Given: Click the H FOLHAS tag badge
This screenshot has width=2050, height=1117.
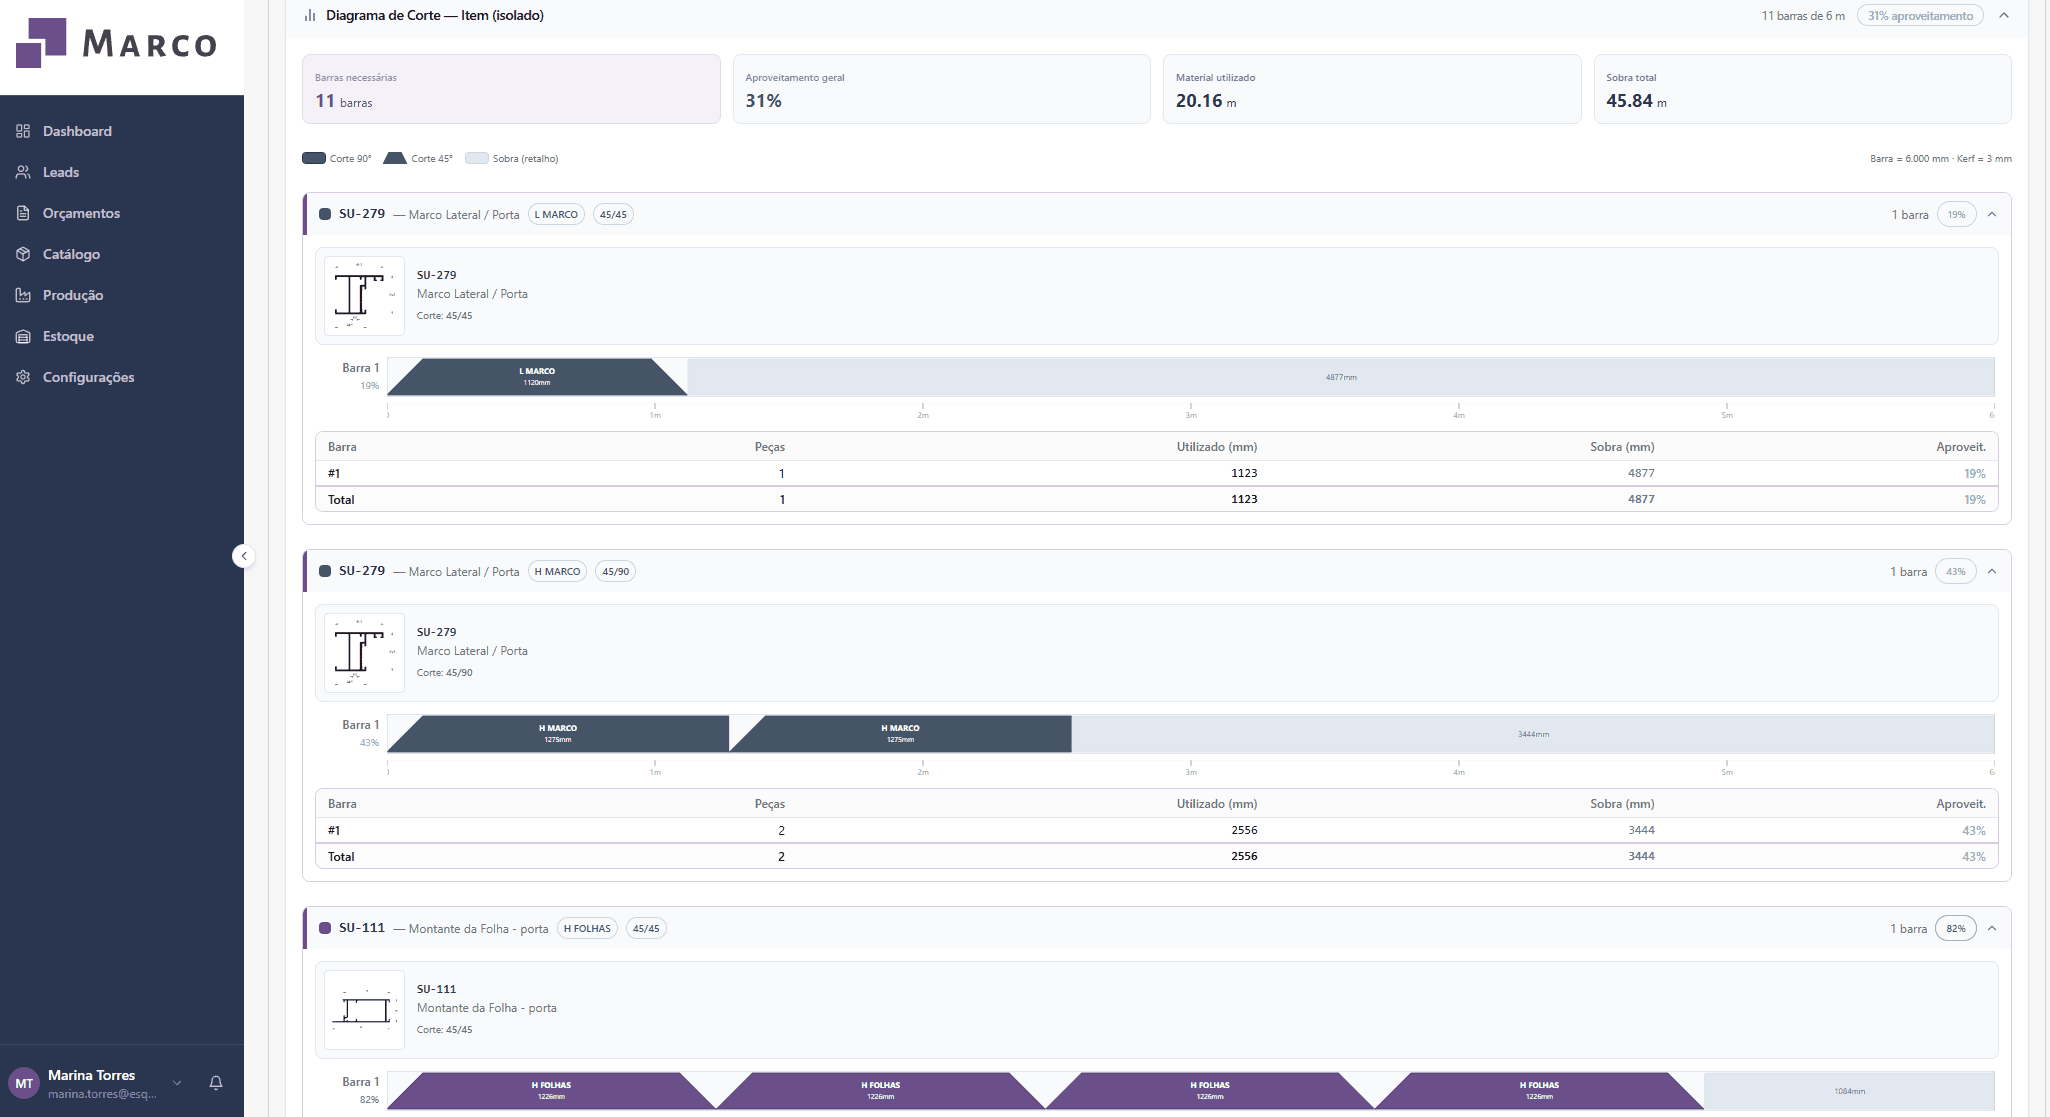Looking at the screenshot, I should coord(587,928).
